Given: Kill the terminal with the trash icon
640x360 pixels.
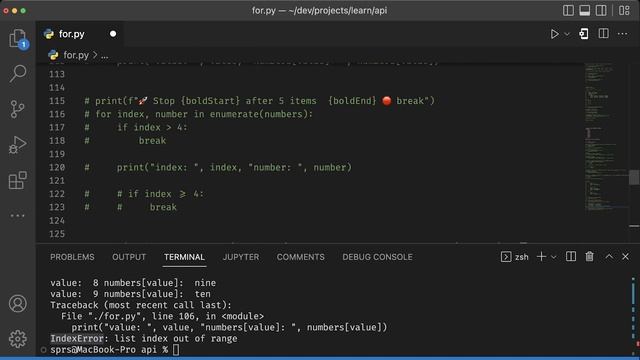Looking at the screenshot, I should (x=589, y=256).
